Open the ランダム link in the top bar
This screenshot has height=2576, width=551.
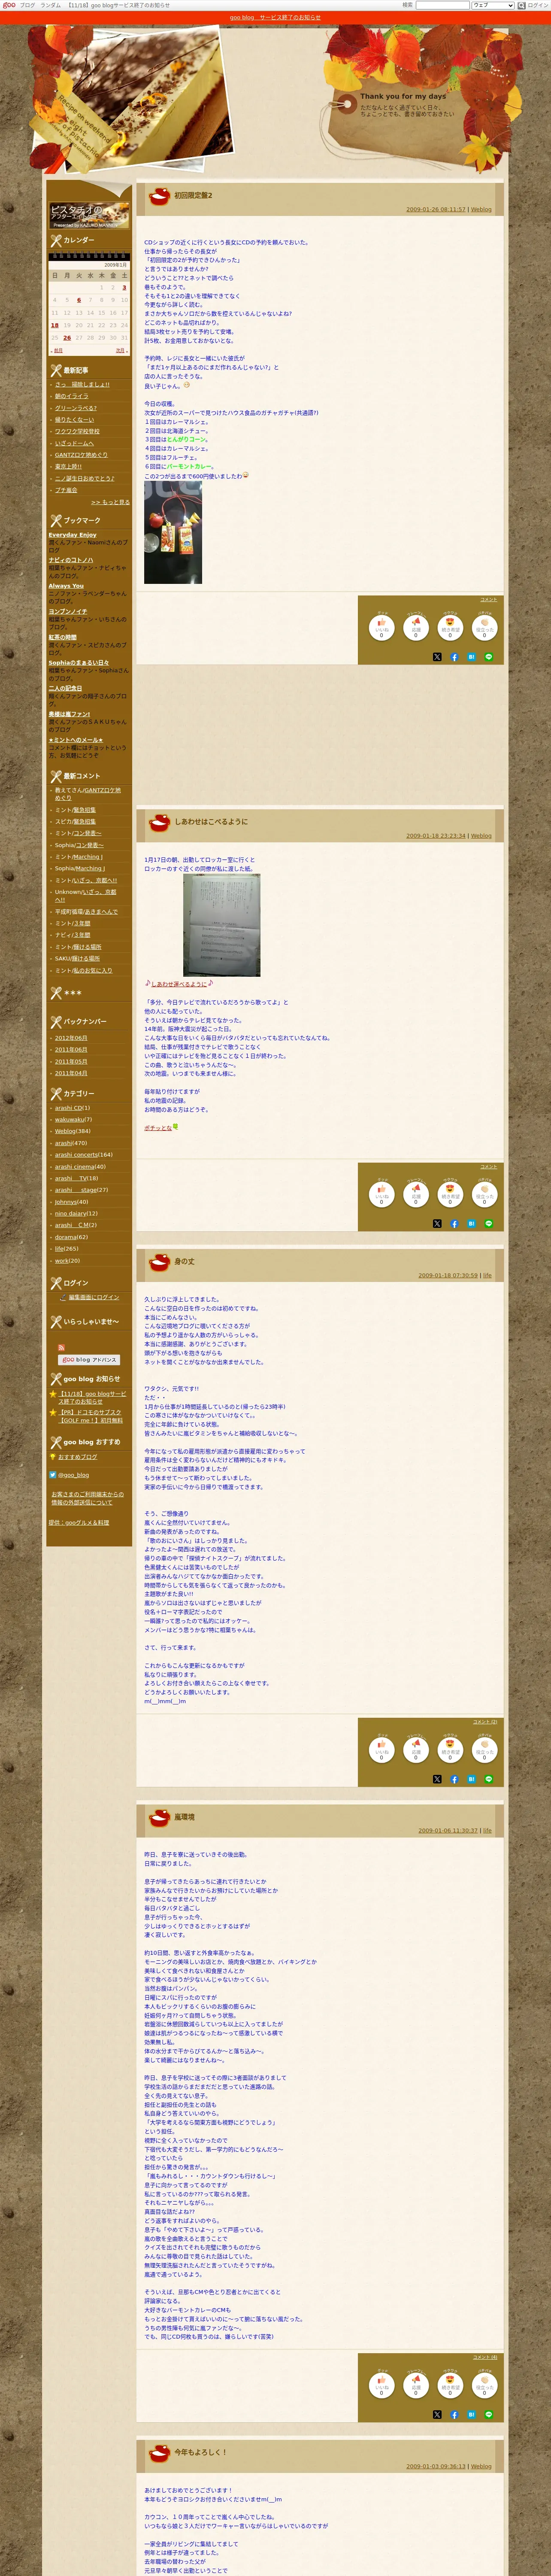click(x=50, y=5)
